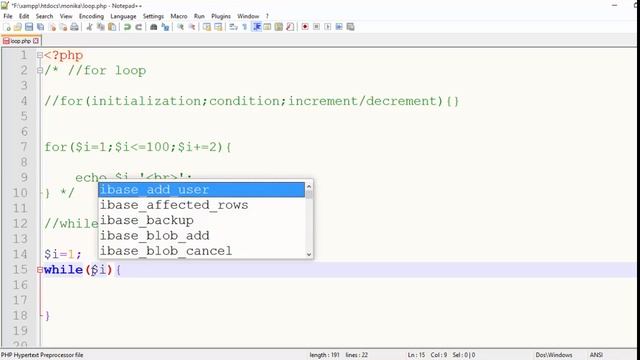Toggle show all characters icon
640x360 pixels.
pyautogui.click(x=245, y=27)
